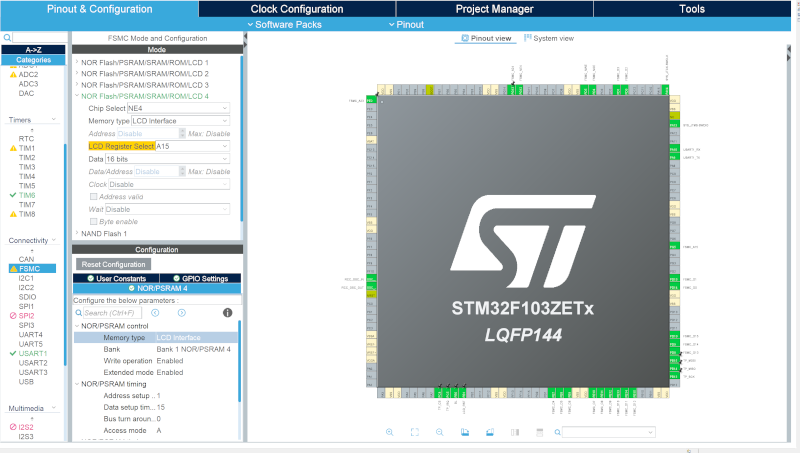The height and width of the screenshot is (453, 800).
Task: Expand NOR Flash/PSRAM/SRAM/ROM/LCD 1
Action: (77, 62)
